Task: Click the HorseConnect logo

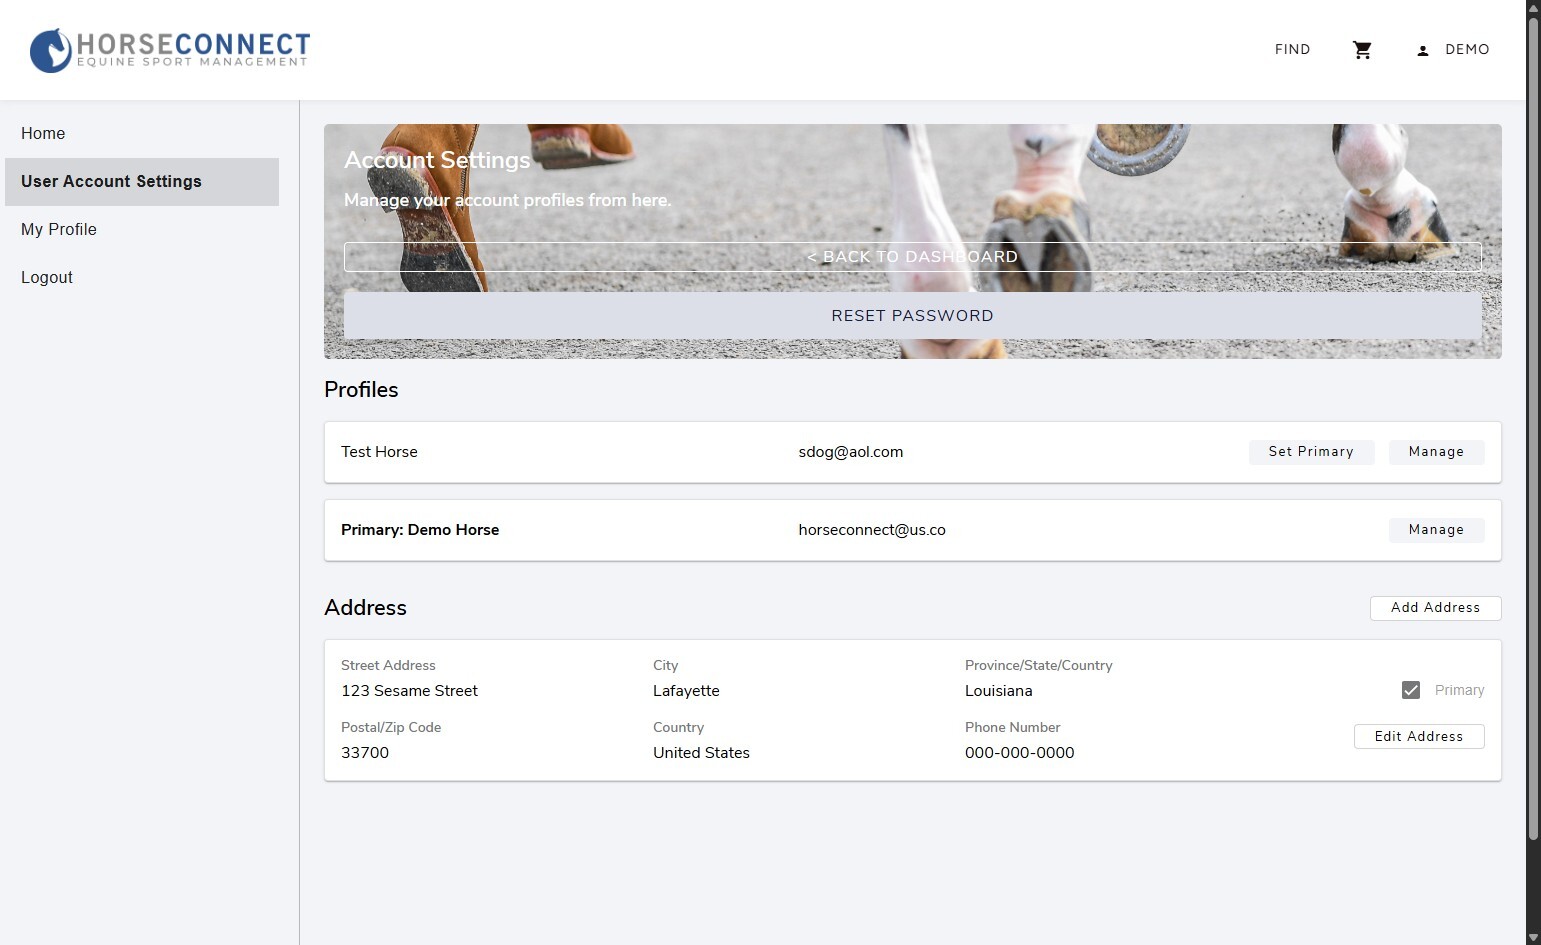Action: coord(170,50)
